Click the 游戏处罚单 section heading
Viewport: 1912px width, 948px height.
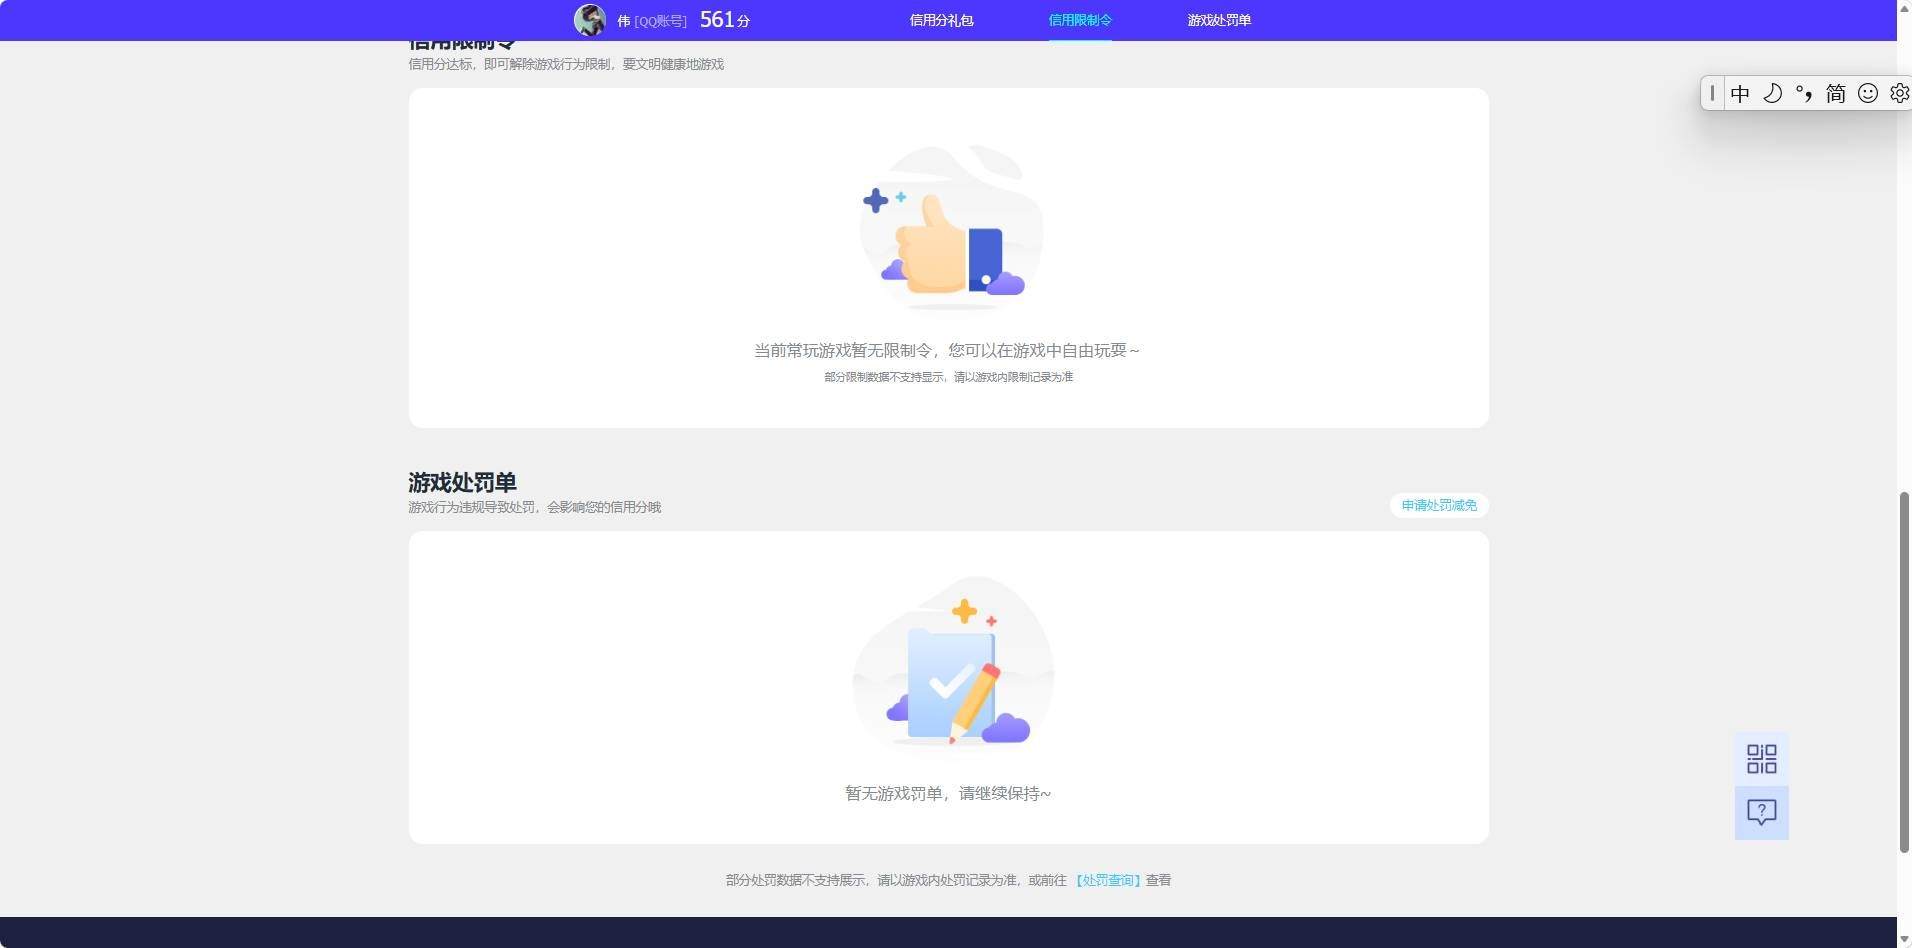(x=462, y=482)
